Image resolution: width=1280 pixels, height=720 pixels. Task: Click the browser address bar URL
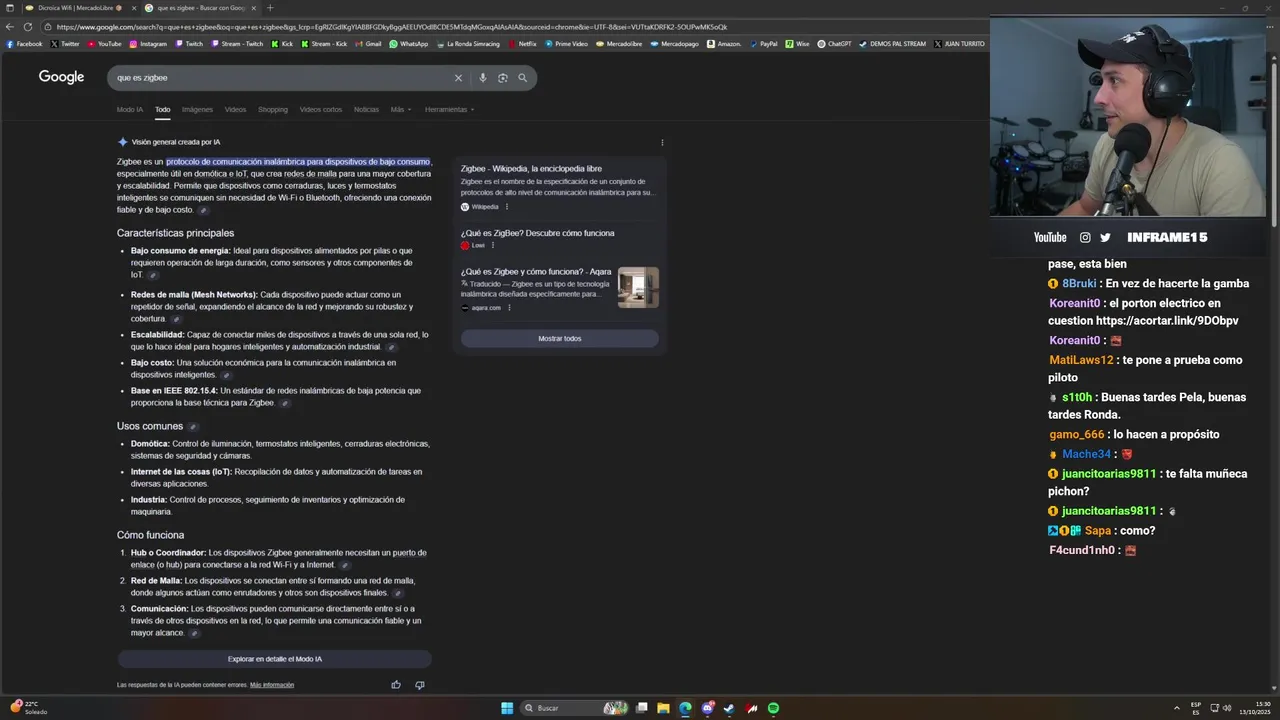[392, 27]
